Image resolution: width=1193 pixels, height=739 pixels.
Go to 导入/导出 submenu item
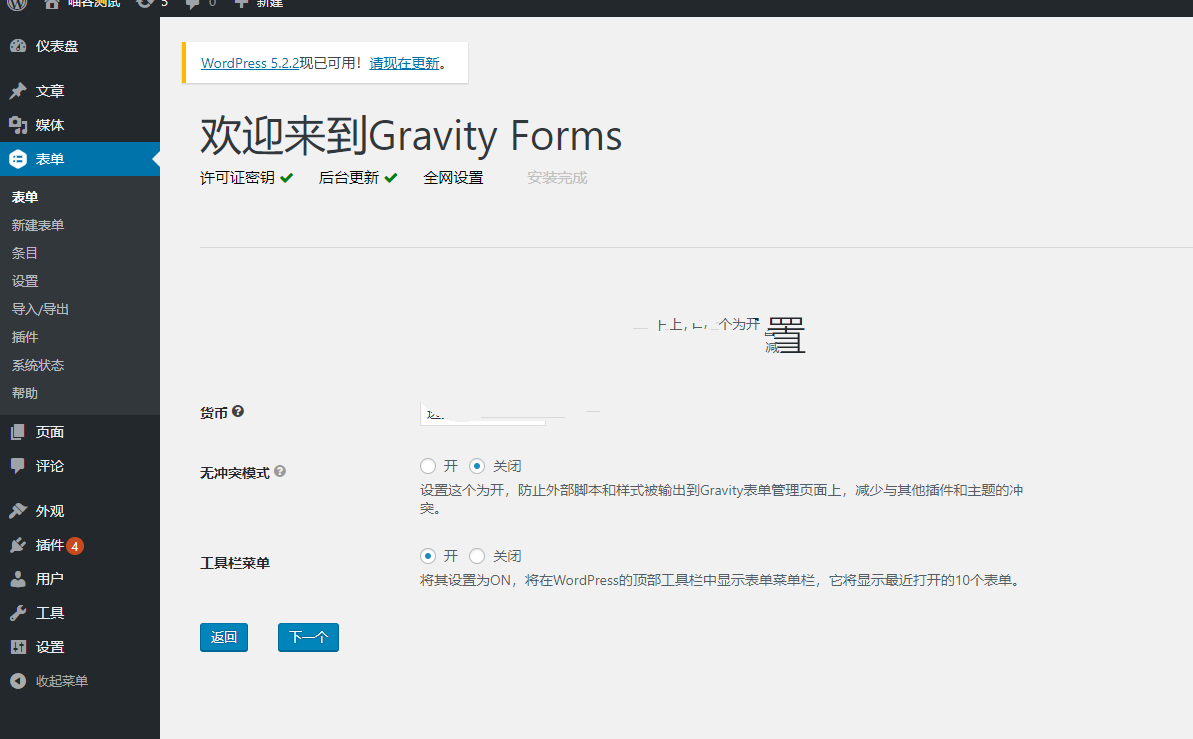(x=40, y=309)
